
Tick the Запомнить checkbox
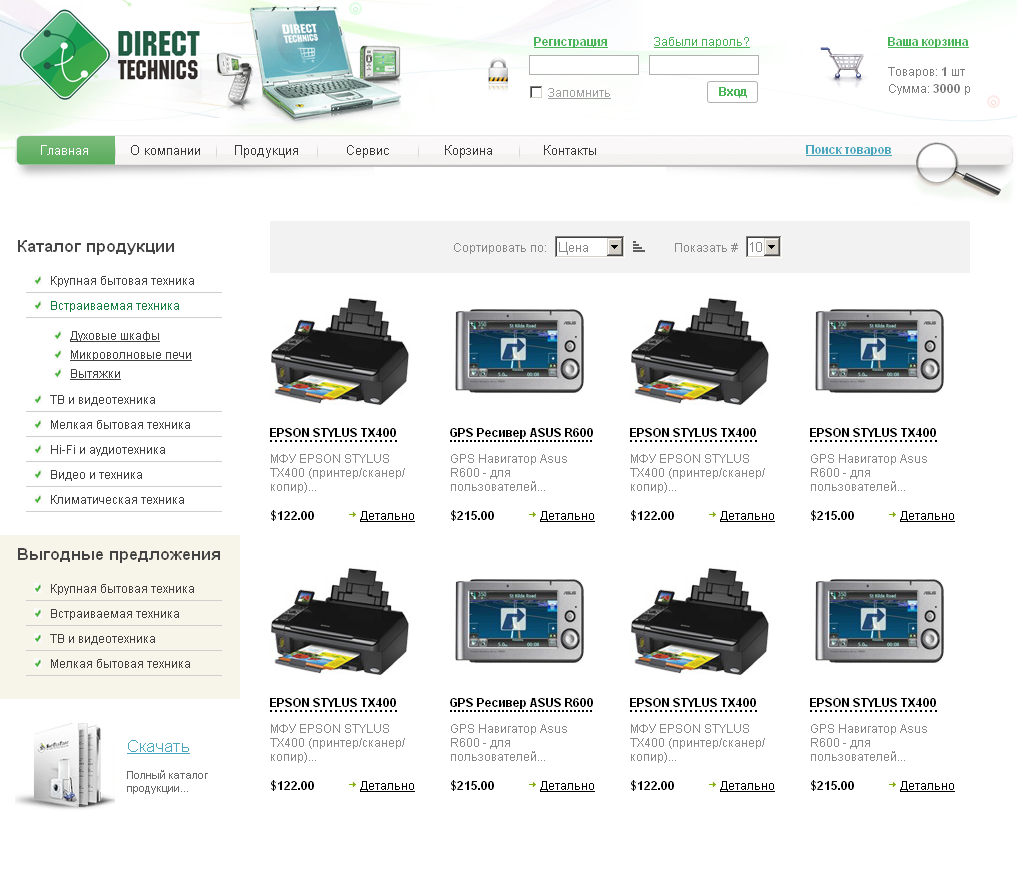click(536, 93)
